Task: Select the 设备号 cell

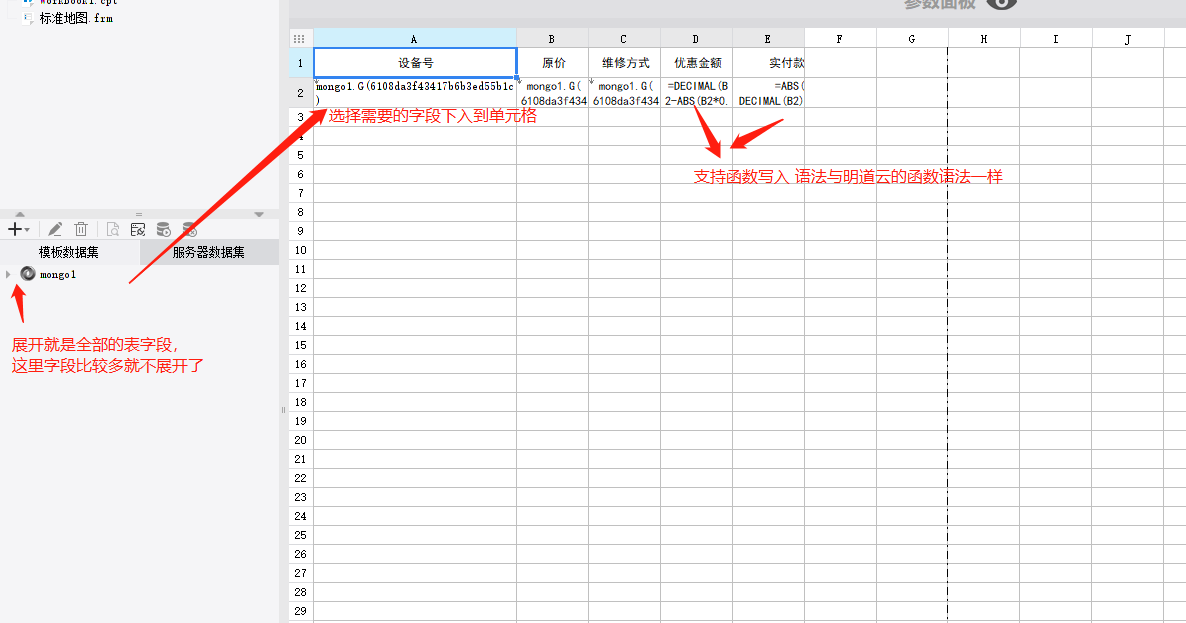Action: click(x=415, y=63)
